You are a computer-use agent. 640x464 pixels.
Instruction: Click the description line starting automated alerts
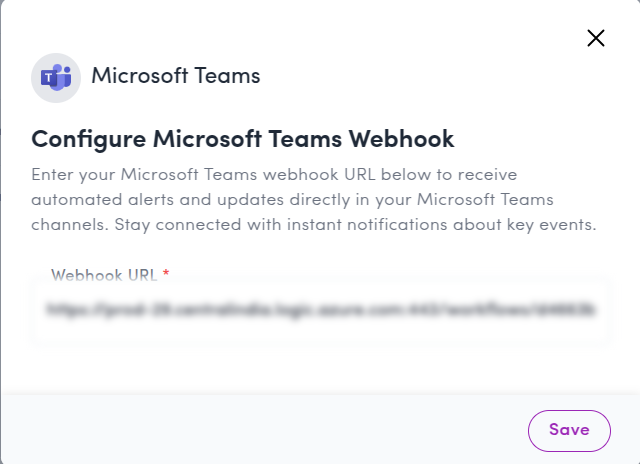tap(292, 200)
